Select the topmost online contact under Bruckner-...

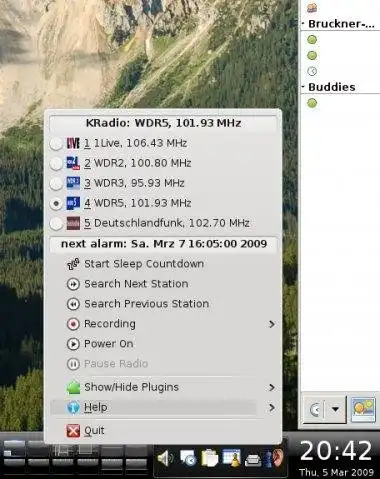[312, 40]
